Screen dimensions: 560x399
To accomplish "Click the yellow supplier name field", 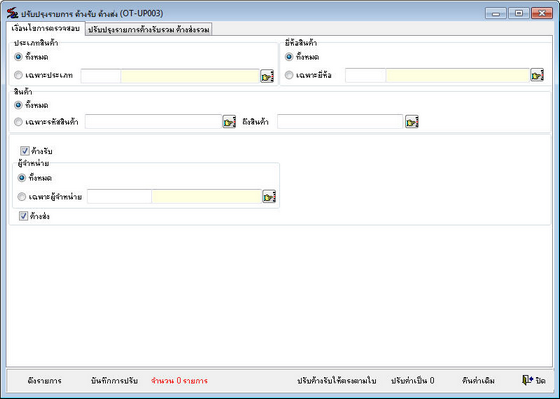I will point(207,196).
